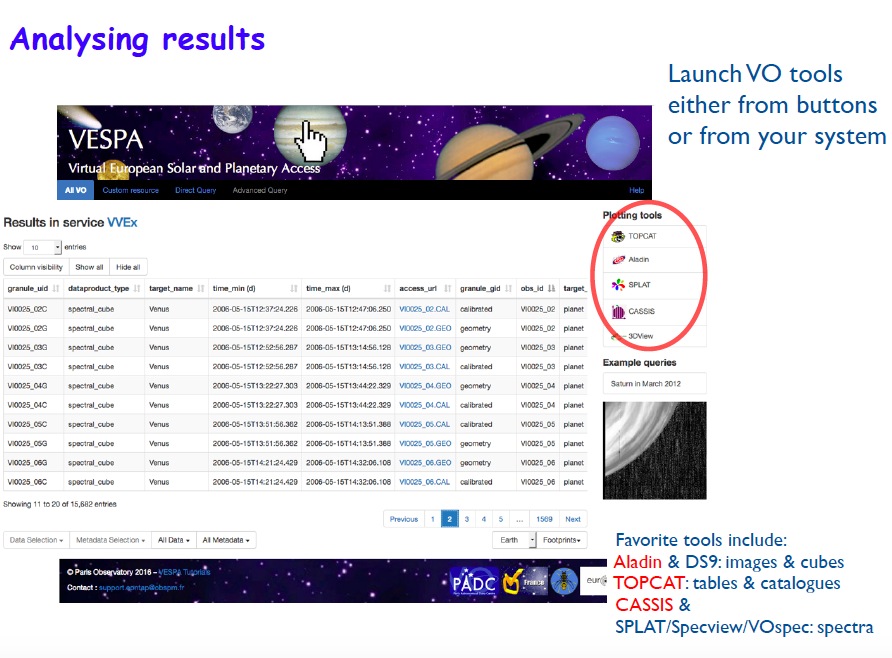Open the Direct Query tab
892x658 pixels.
coord(195,191)
